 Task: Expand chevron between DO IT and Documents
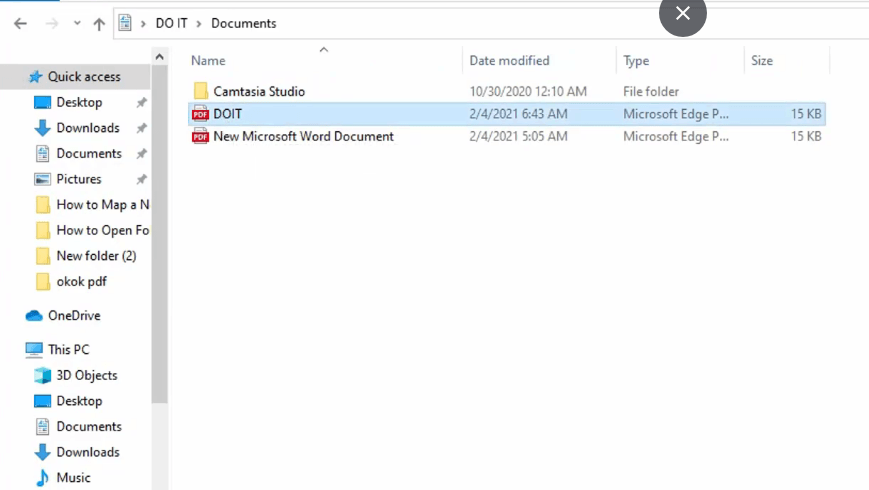tap(200, 23)
